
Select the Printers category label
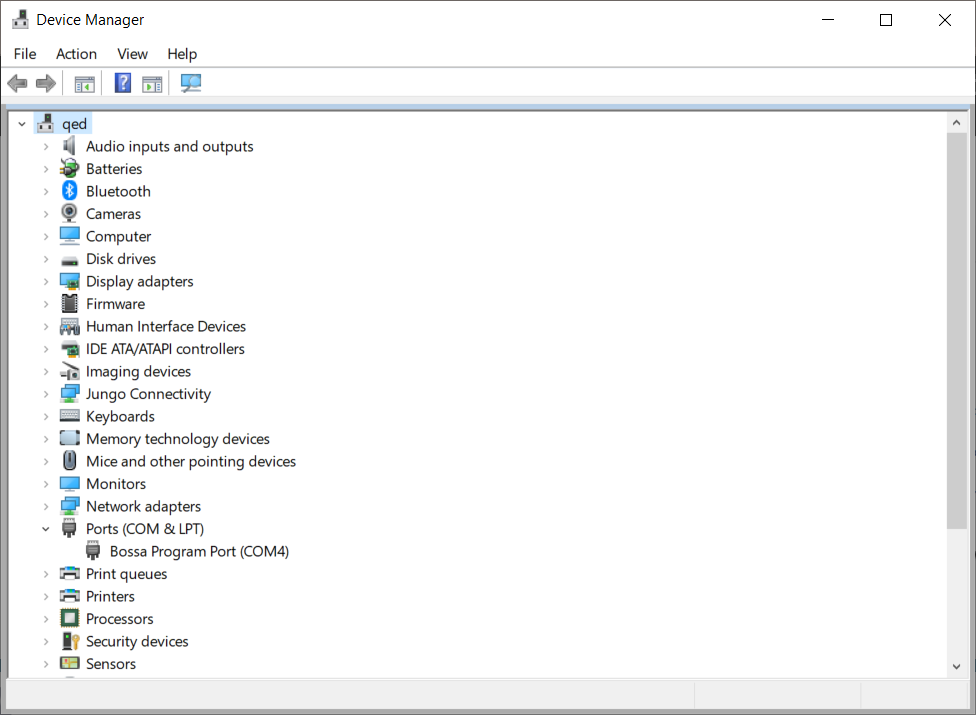[110, 596]
